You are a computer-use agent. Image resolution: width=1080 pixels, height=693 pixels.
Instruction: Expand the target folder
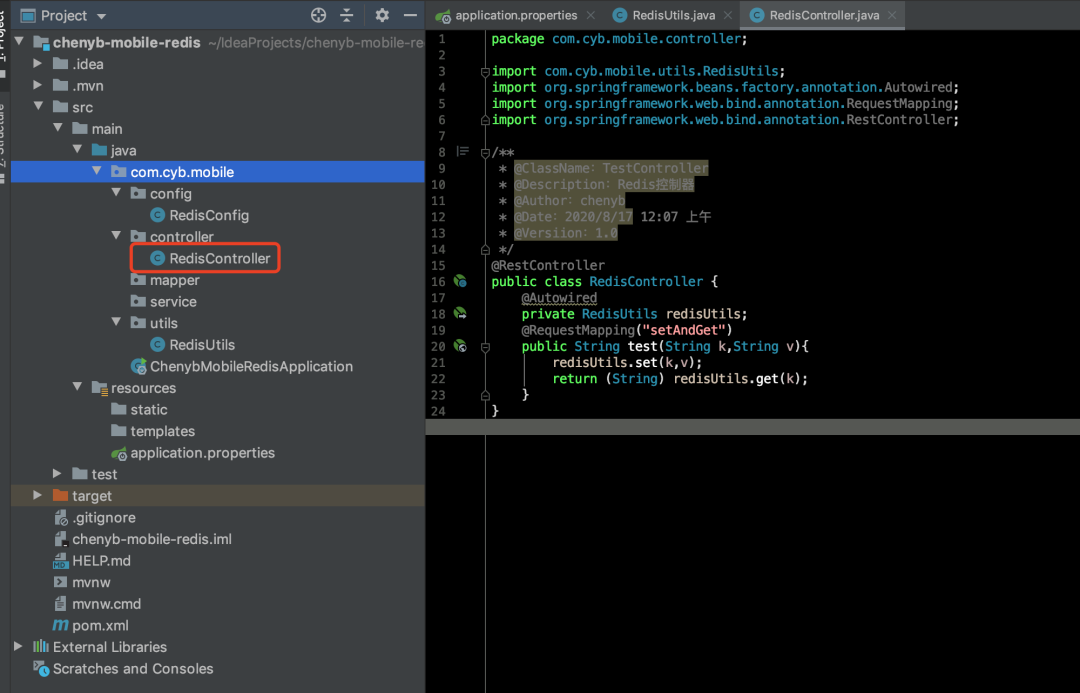point(38,496)
